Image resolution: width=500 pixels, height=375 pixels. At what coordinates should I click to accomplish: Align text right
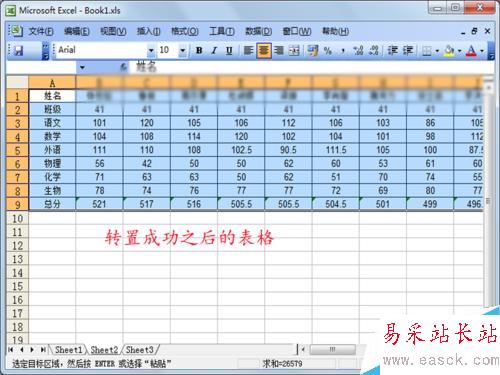pos(279,51)
